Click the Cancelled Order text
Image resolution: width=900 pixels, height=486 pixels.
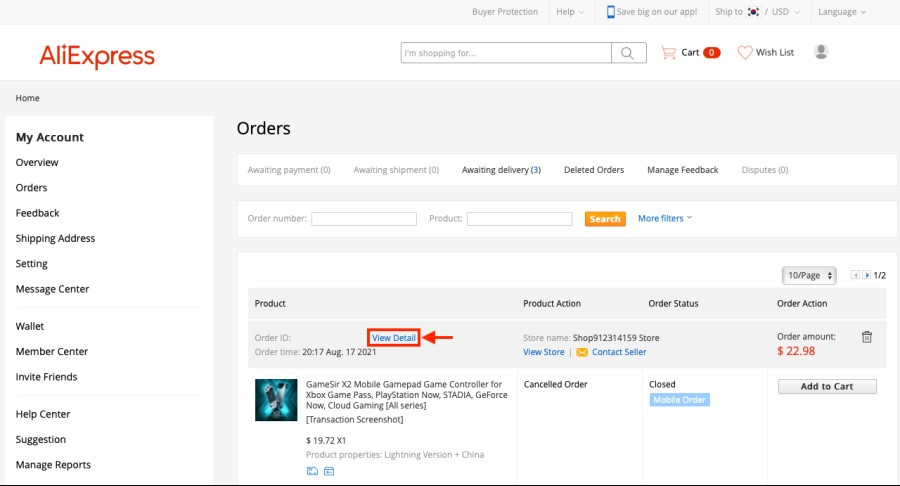(x=556, y=384)
